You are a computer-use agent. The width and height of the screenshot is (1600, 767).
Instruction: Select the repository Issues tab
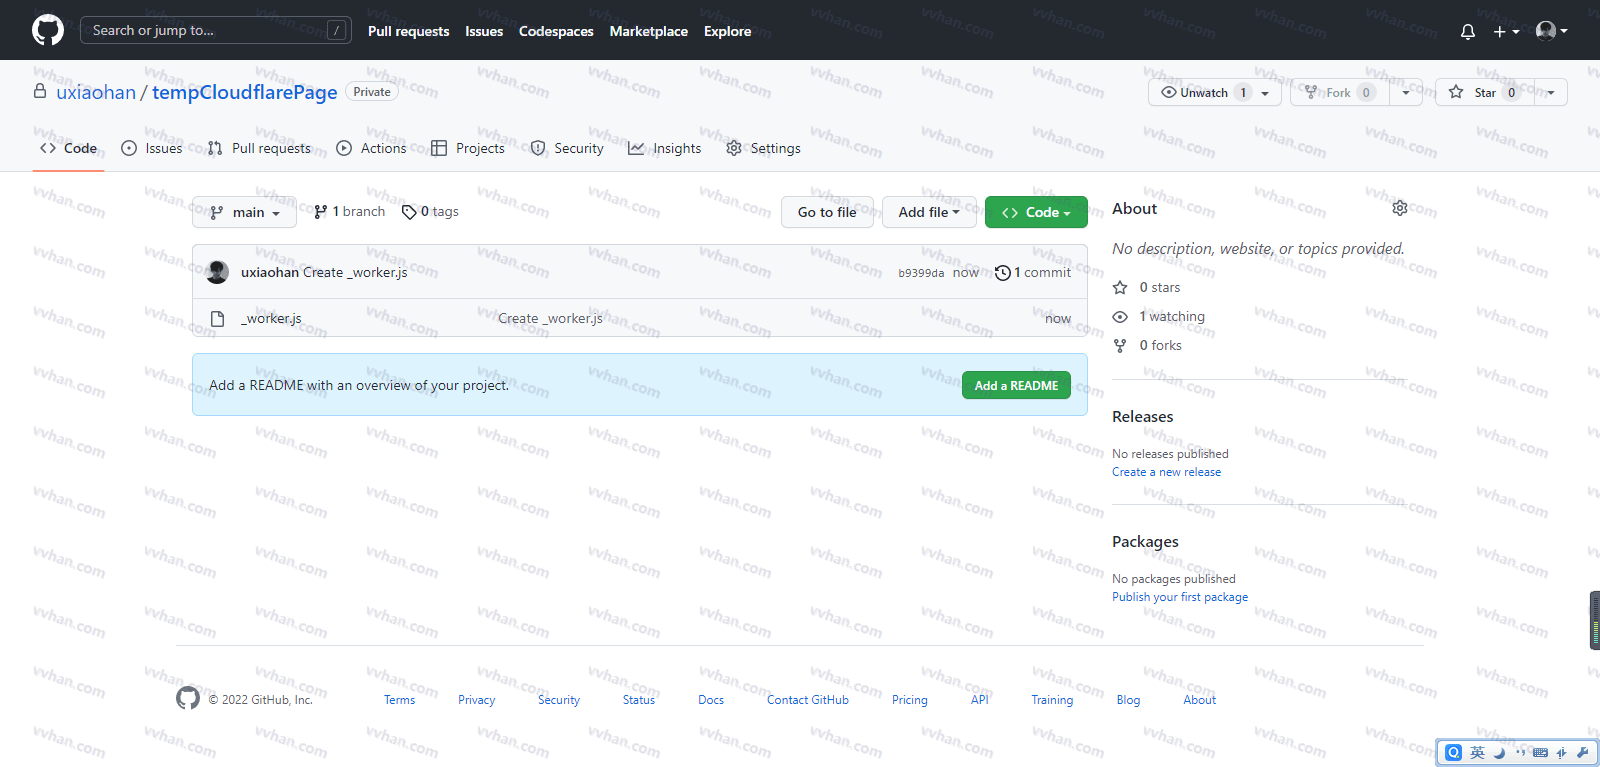[152, 148]
